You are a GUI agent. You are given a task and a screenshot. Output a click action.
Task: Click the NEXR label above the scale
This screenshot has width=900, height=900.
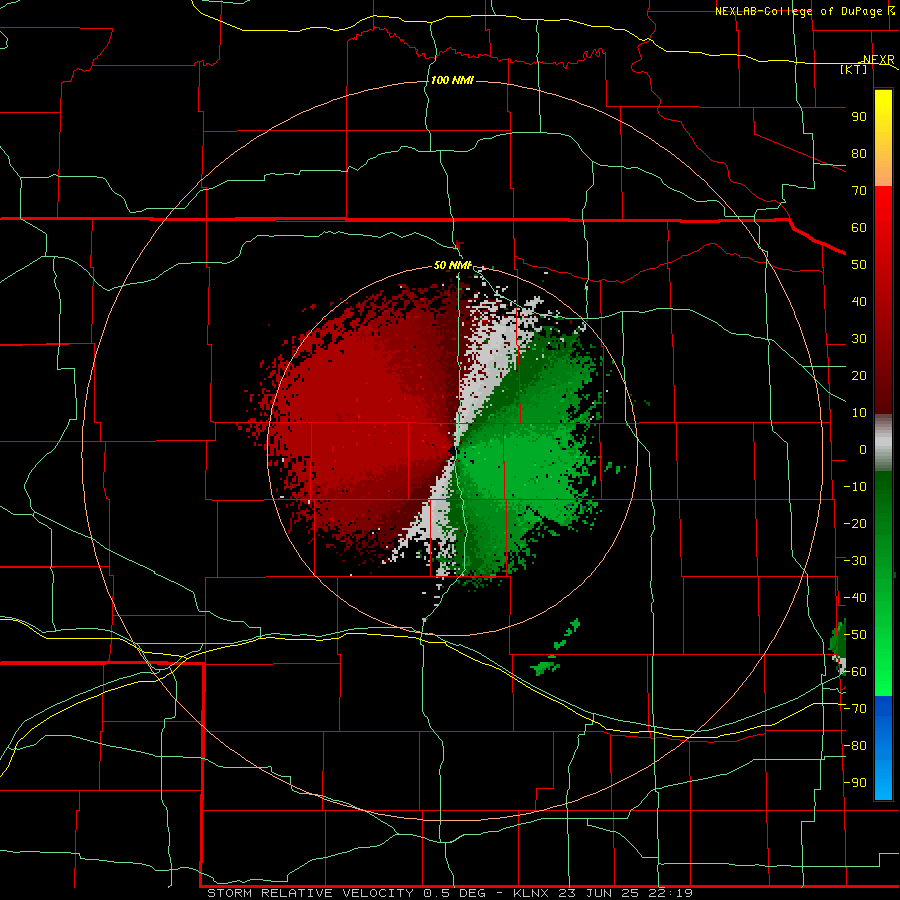click(x=878, y=60)
